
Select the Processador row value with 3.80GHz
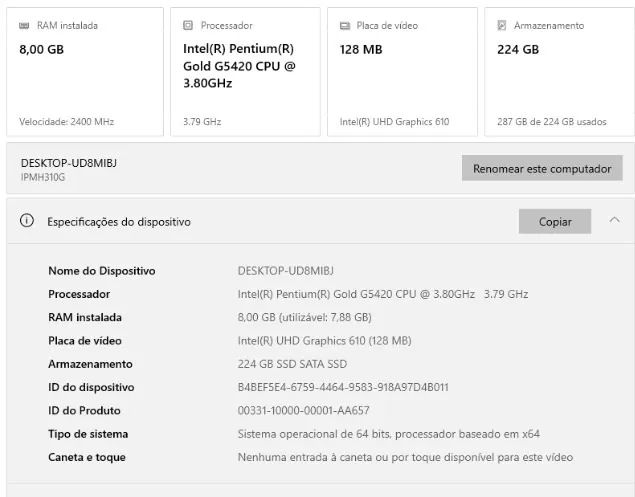point(383,294)
